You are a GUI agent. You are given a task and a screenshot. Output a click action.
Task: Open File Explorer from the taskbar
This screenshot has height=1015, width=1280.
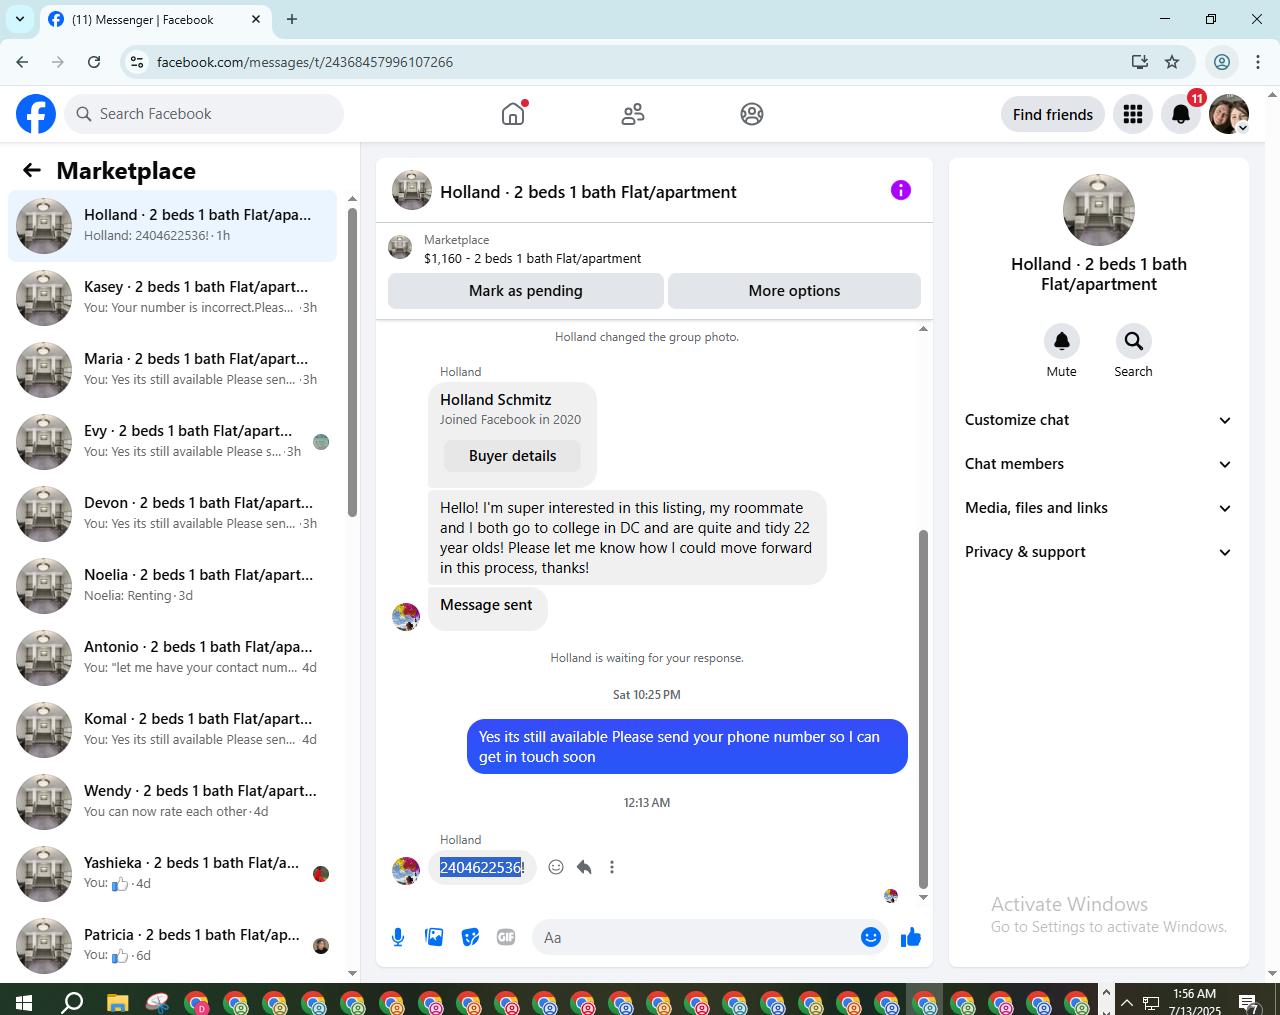coord(118,1002)
